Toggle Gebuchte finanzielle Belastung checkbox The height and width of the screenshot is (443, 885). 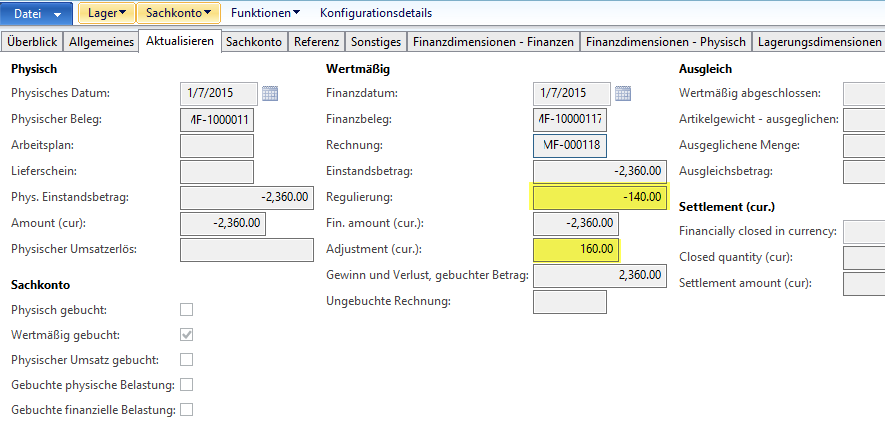coord(186,410)
